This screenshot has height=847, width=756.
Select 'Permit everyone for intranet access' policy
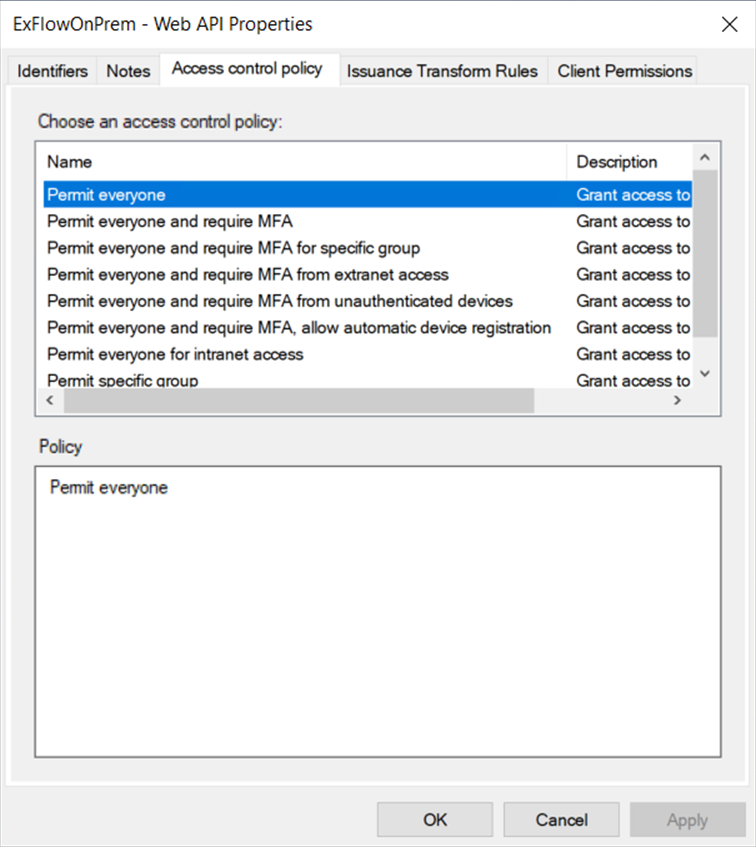click(367, 354)
